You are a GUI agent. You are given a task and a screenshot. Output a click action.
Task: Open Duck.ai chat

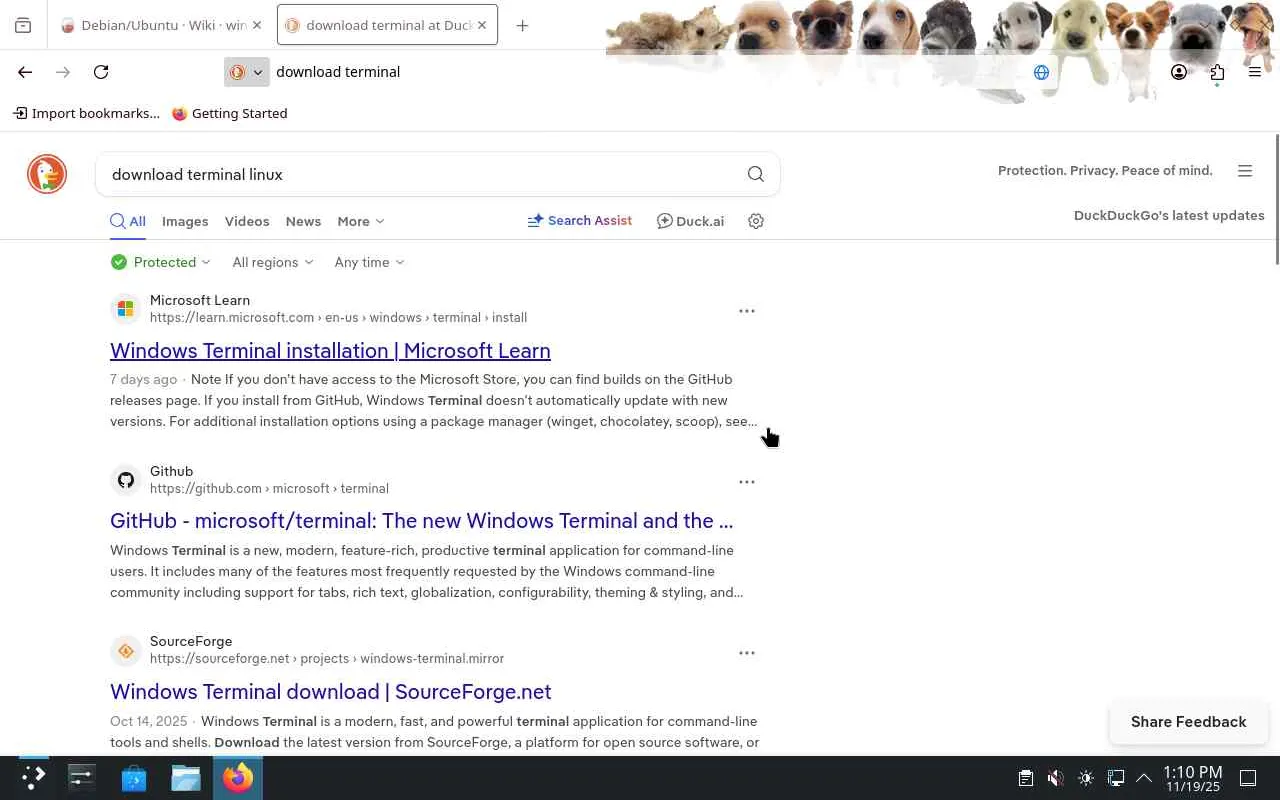[690, 221]
